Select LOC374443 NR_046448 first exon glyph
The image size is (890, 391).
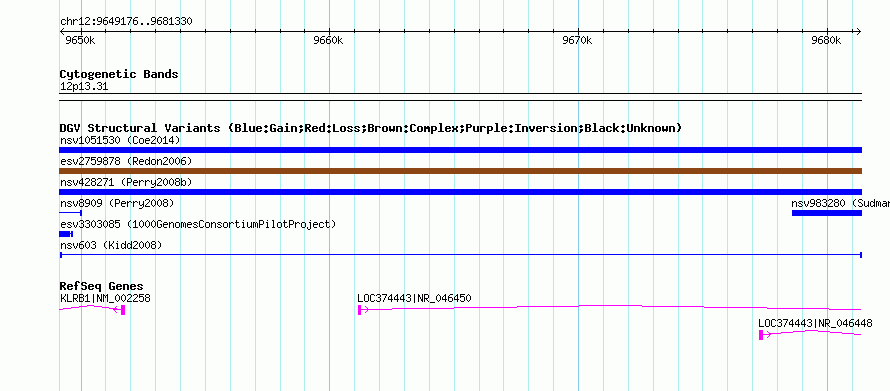[x=761, y=335]
